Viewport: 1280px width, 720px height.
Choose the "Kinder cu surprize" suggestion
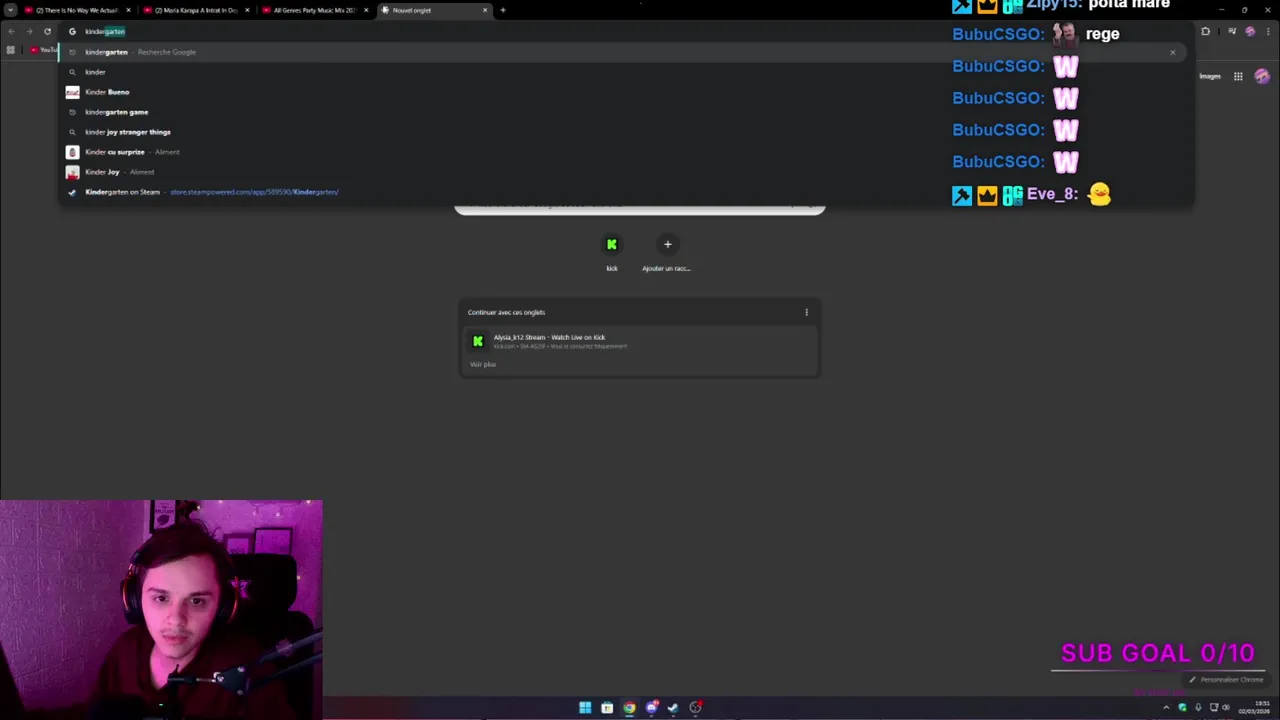tap(620, 152)
